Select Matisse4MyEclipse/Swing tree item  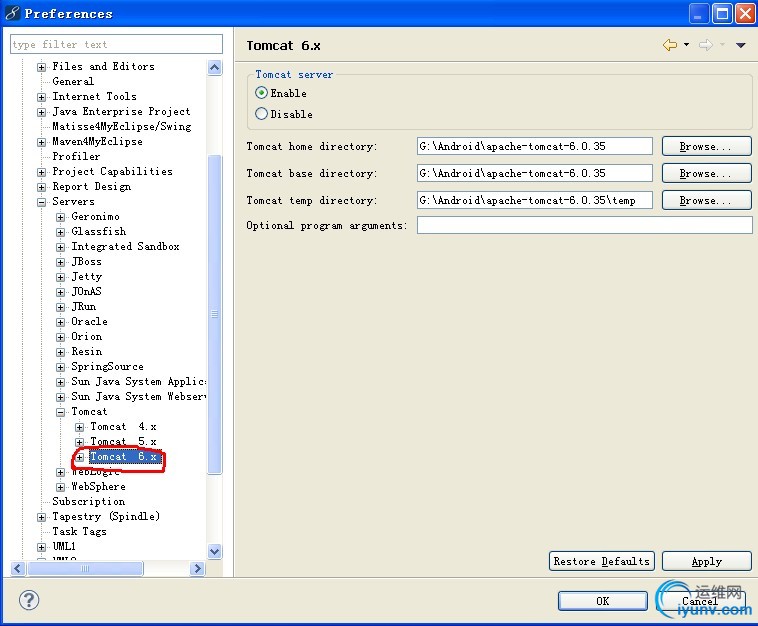(x=122, y=126)
